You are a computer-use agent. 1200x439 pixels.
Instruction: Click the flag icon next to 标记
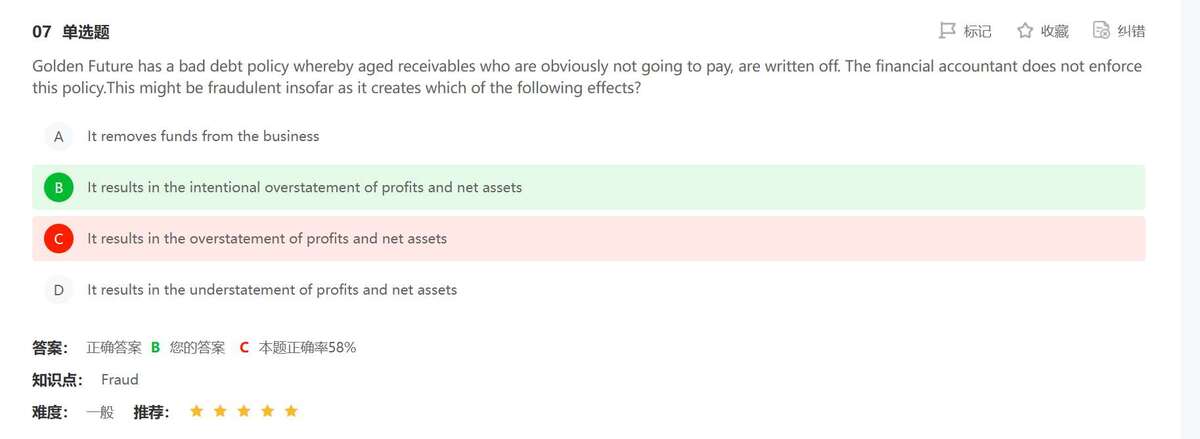(948, 31)
